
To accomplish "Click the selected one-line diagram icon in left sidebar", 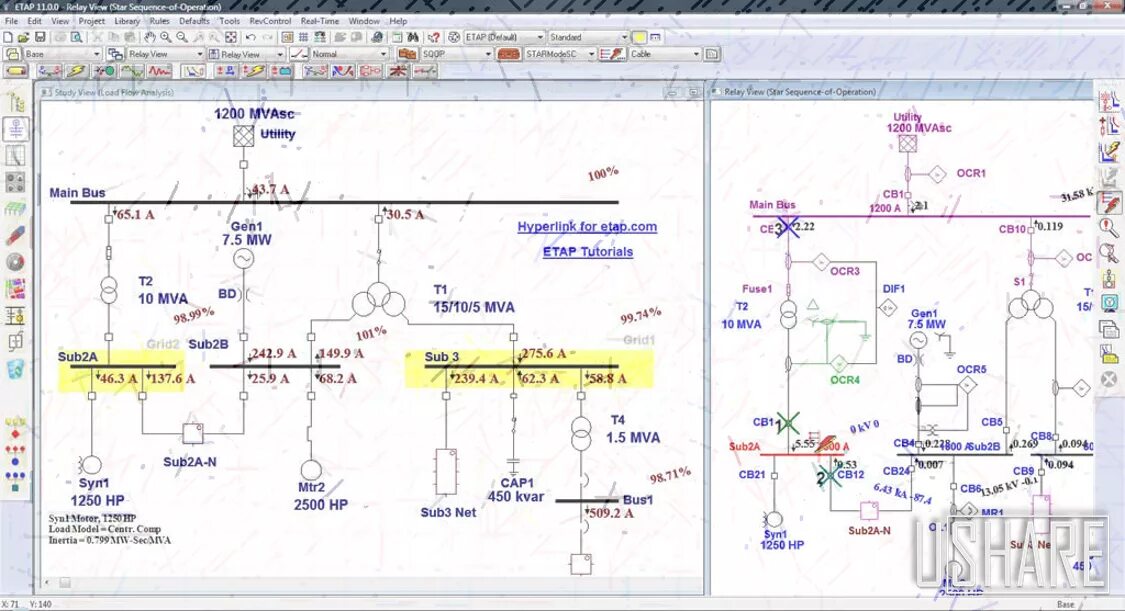I will [x=16, y=129].
